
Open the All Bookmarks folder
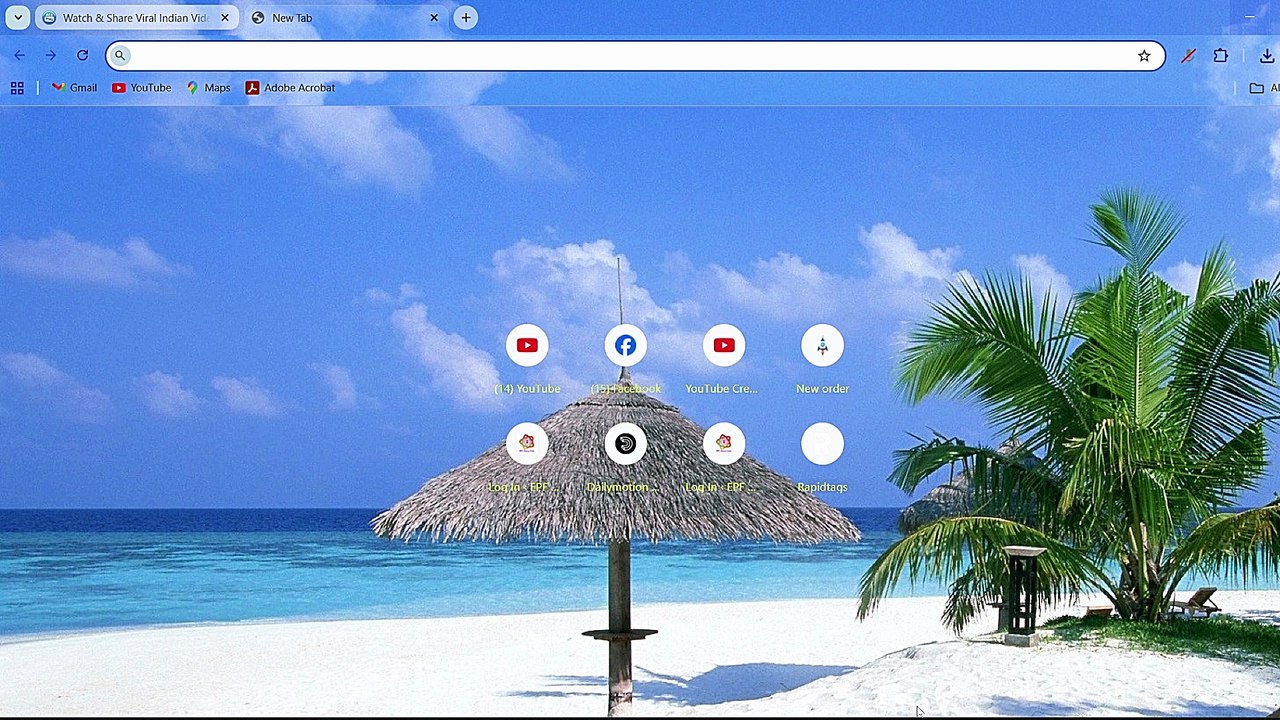pyautogui.click(x=1264, y=88)
